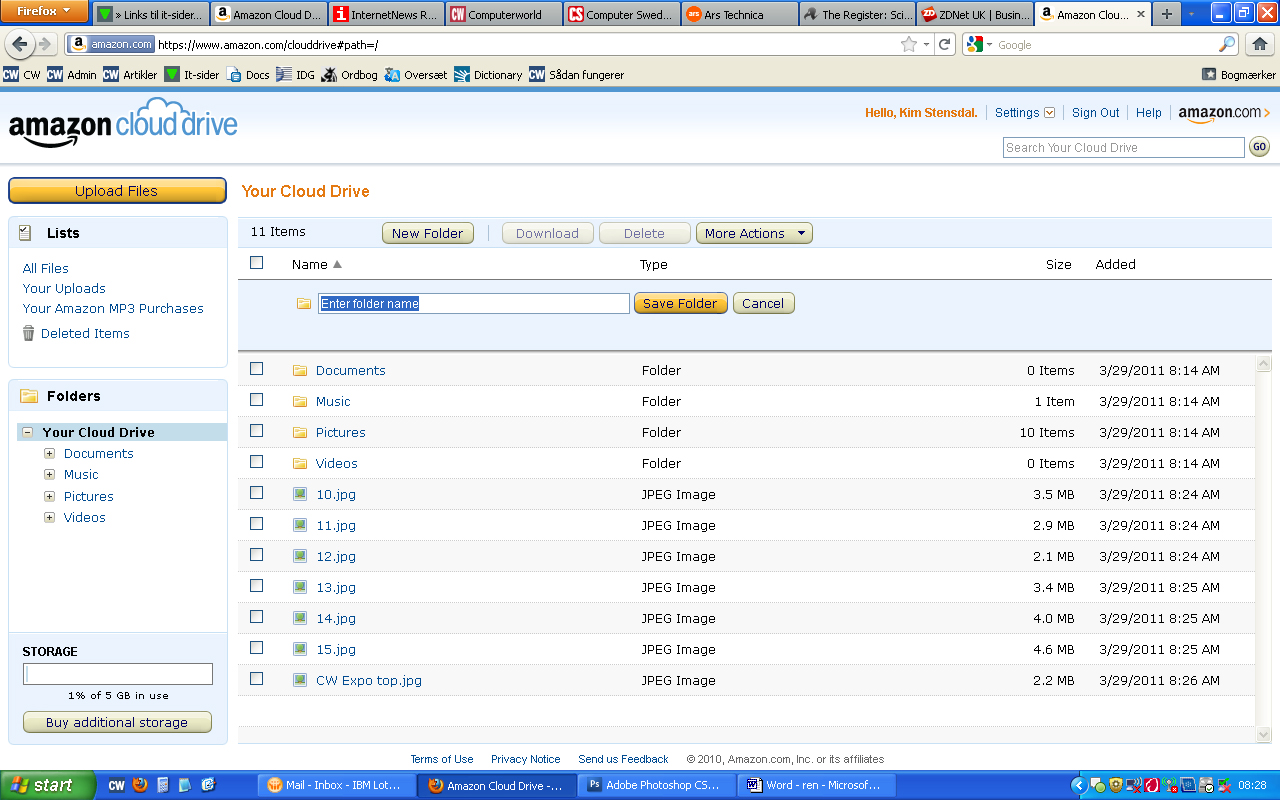Click the storage usage progress bar
The height and width of the screenshot is (800, 1280).
point(118,674)
